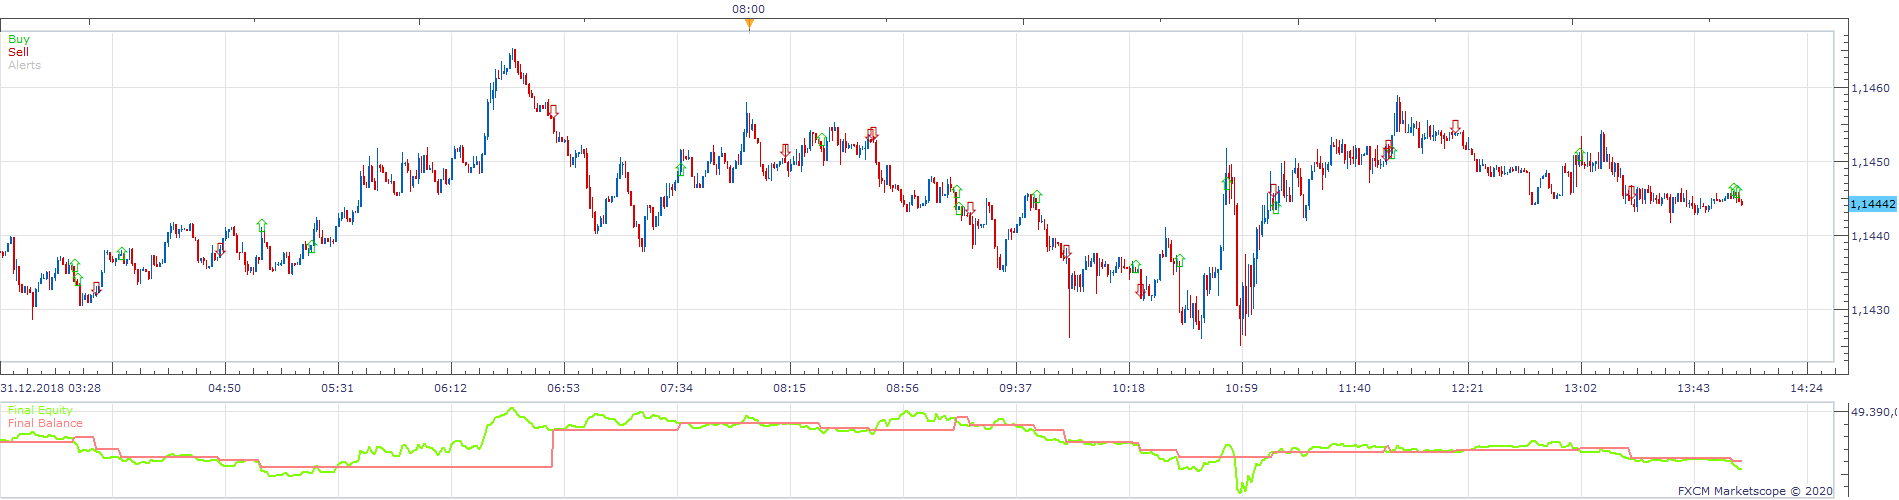Click the 06:12 time axis label

tap(450, 388)
